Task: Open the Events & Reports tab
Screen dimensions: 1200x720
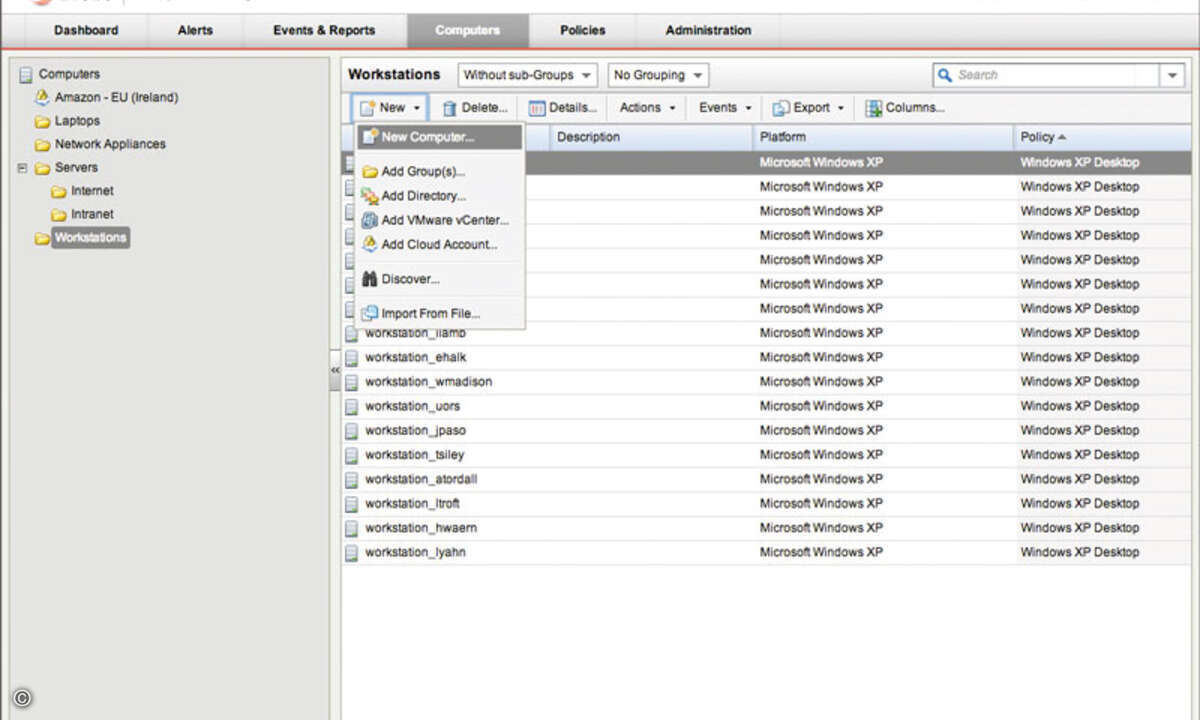Action: [x=324, y=31]
